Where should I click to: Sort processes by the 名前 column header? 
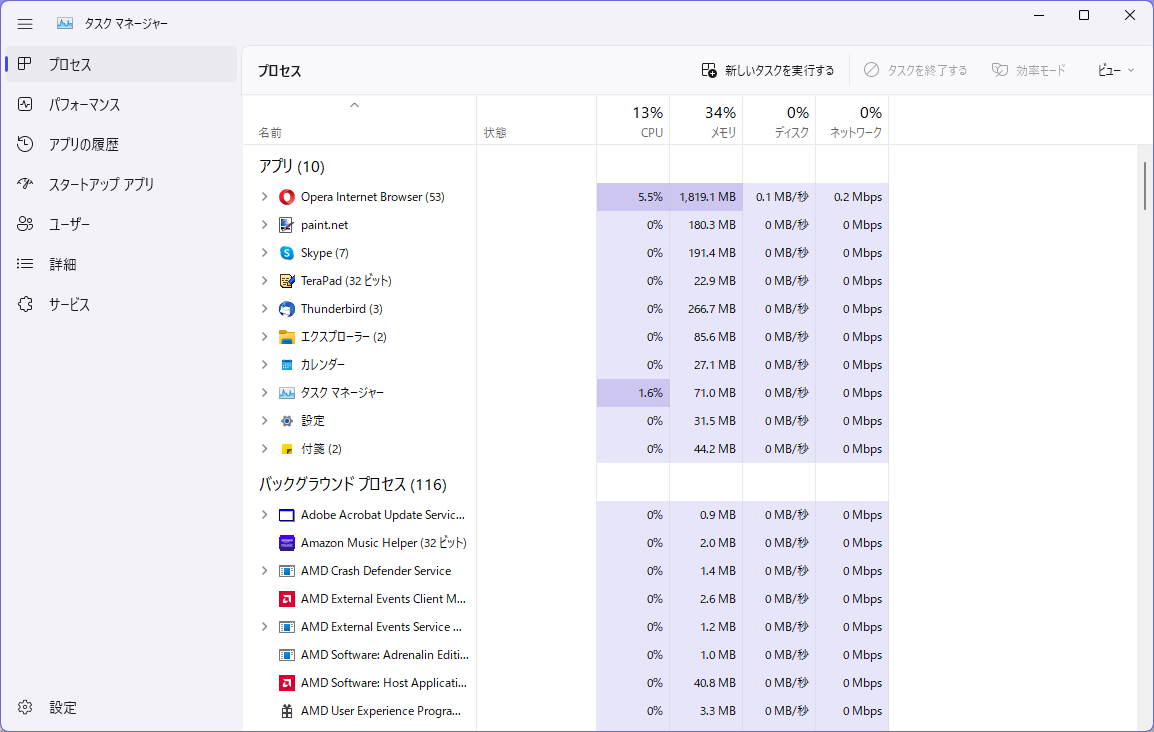click(x=359, y=120)
